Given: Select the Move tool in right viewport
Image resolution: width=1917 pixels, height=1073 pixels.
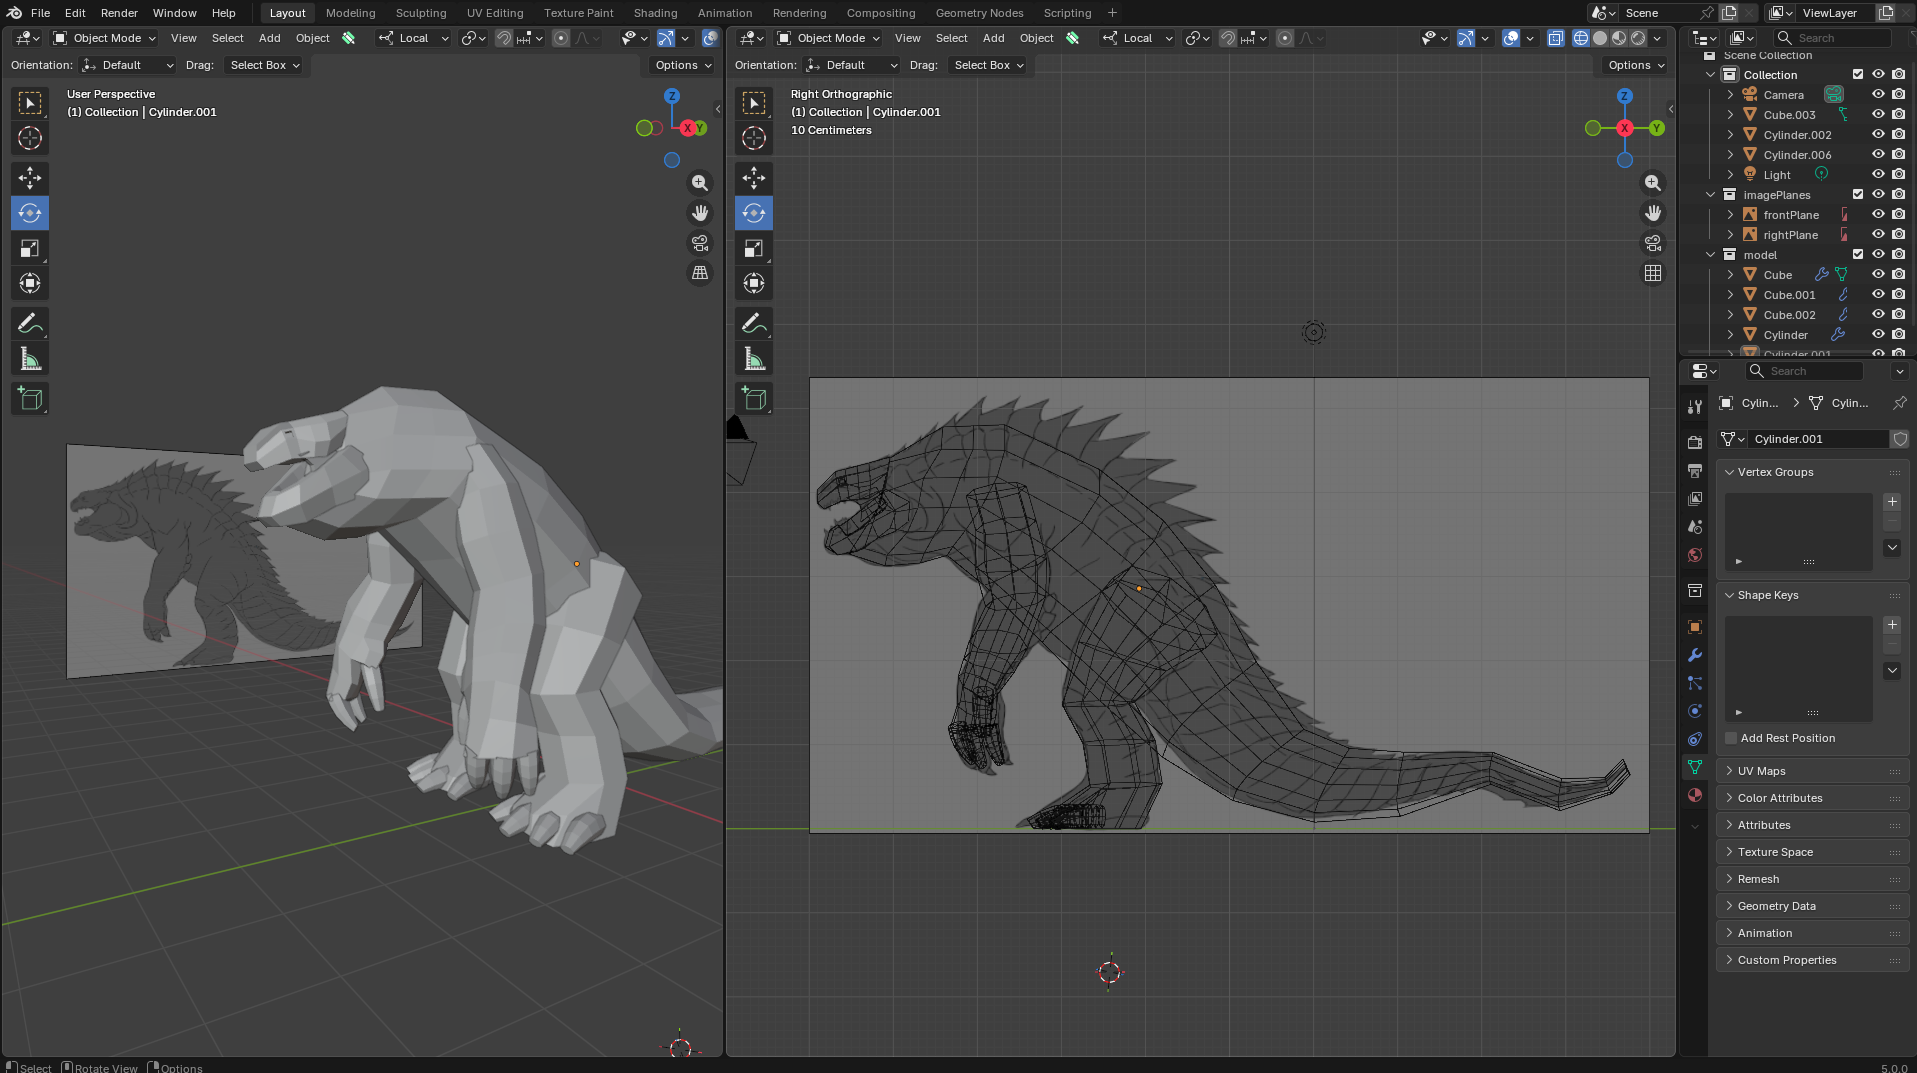Looking at the screenshot, I should point(754,178).
